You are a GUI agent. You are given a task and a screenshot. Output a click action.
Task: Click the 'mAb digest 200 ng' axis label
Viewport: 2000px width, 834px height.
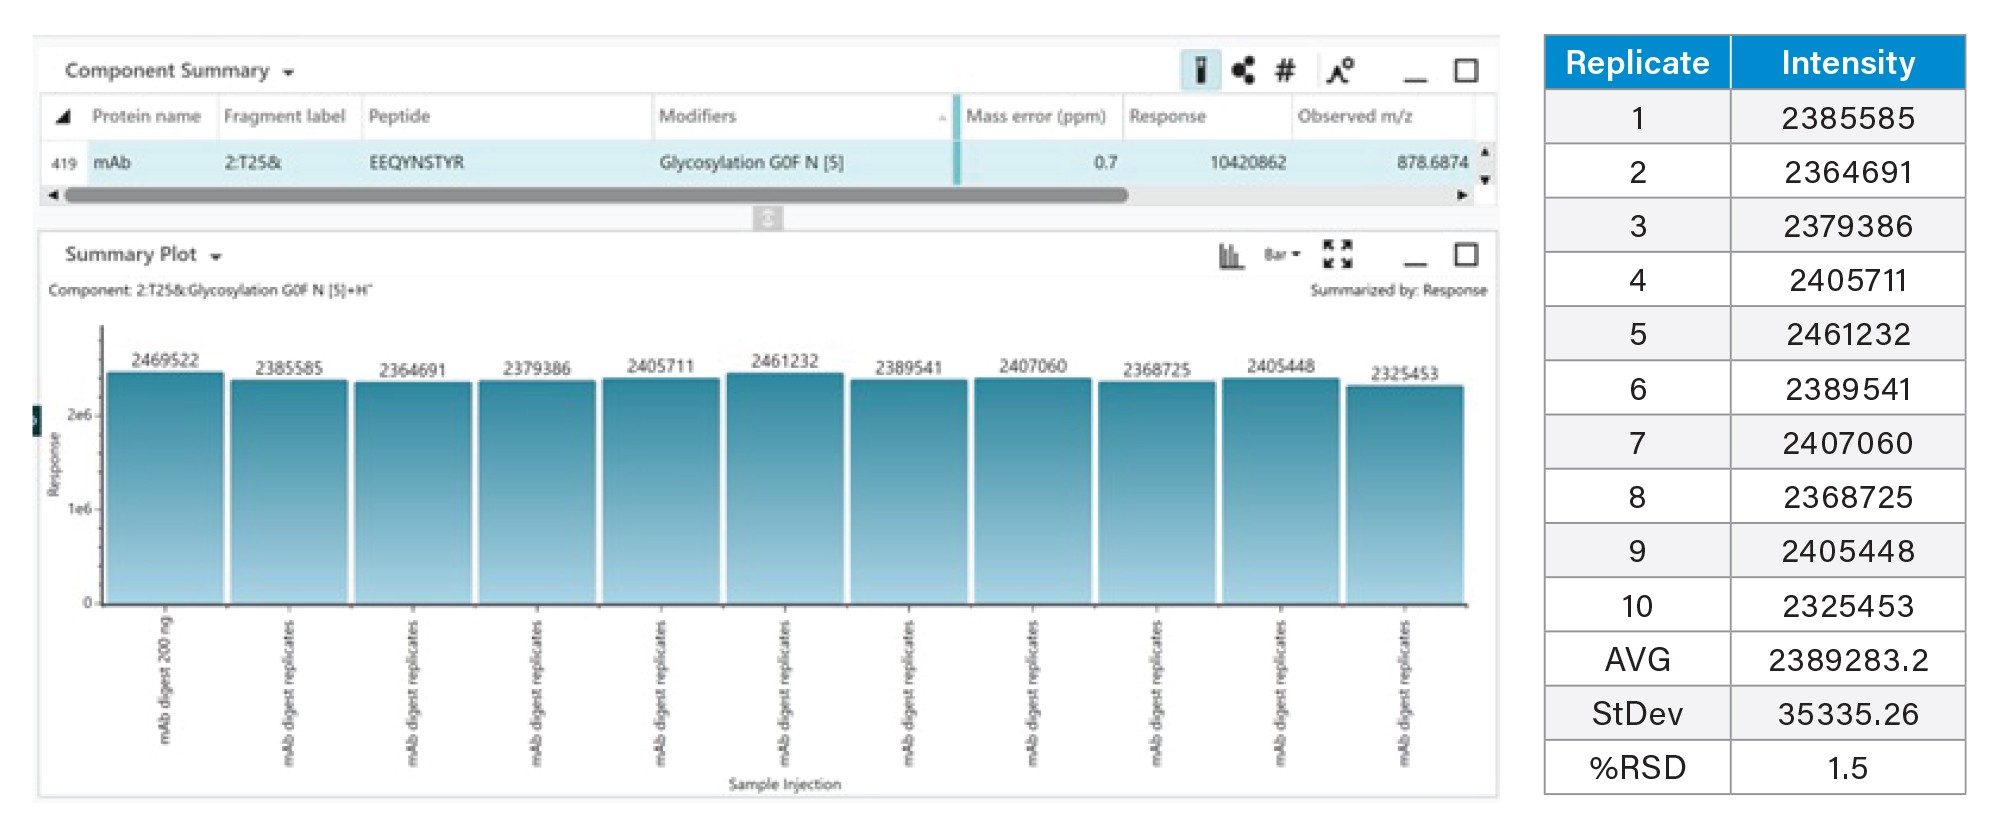point(165,680)
